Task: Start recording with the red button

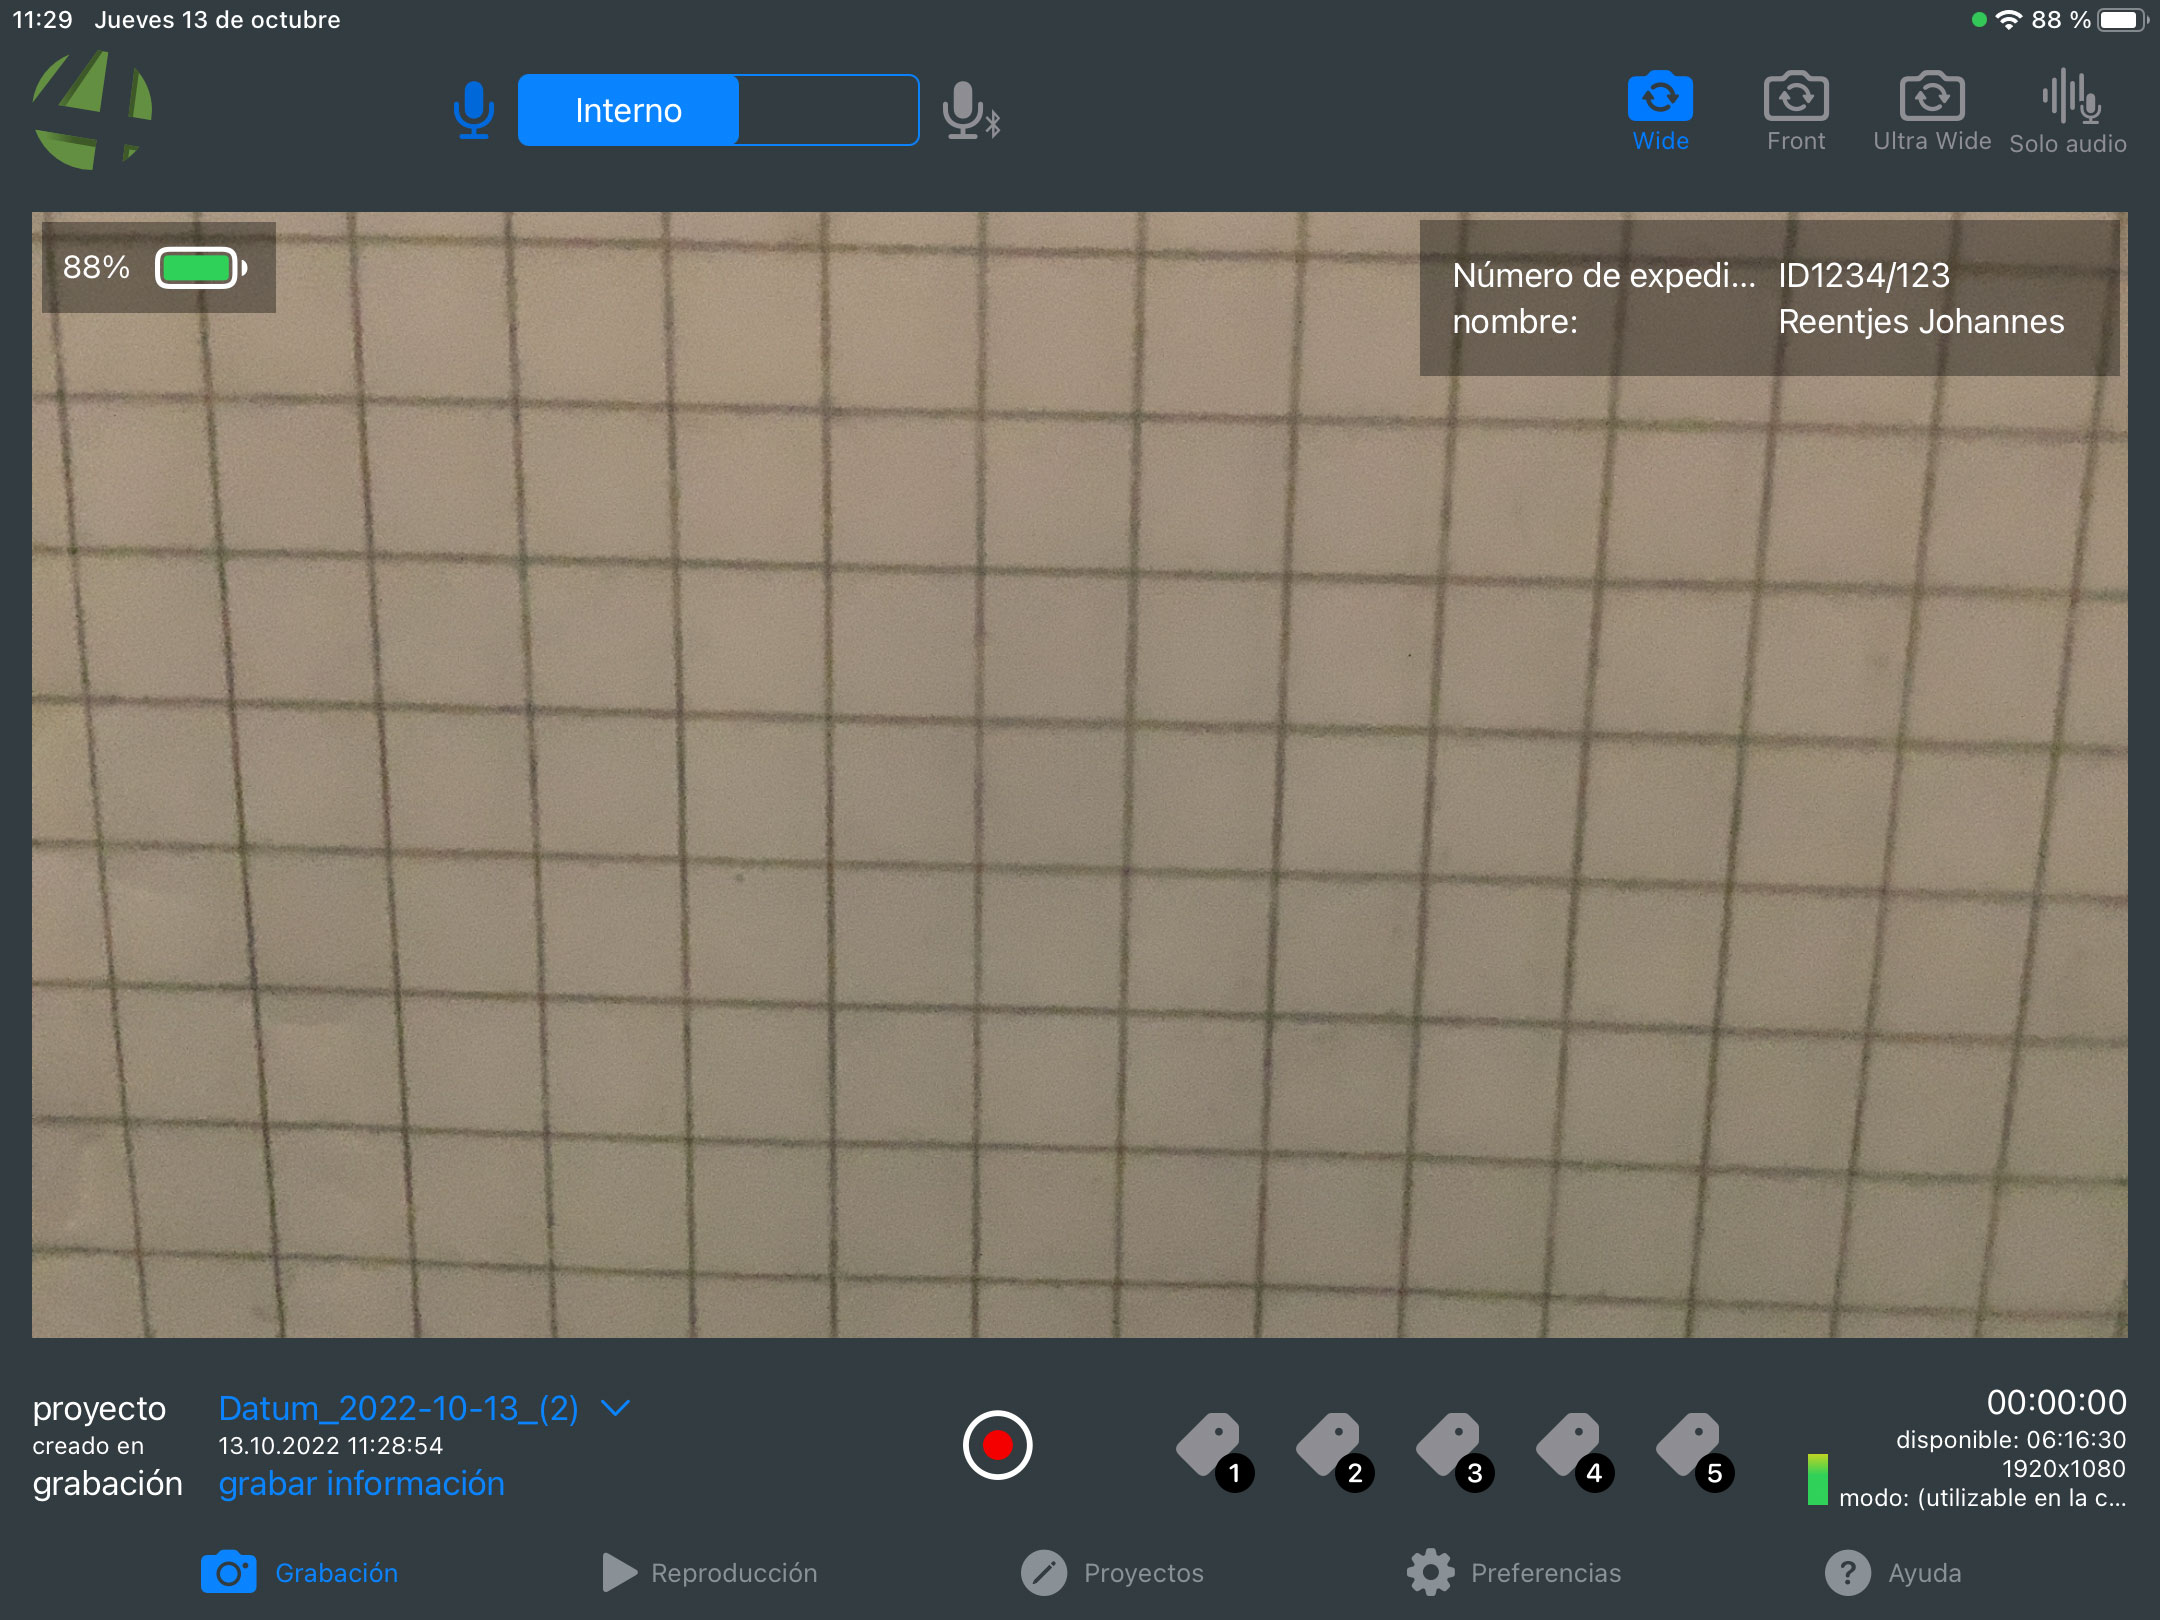Action: tap(997, 1445)
